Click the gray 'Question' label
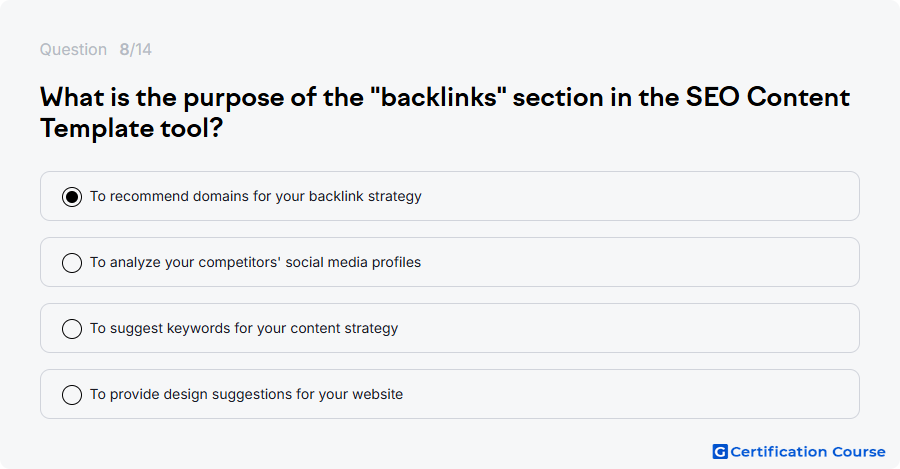The height and width of the screenshot is (469, 900). 73,49
